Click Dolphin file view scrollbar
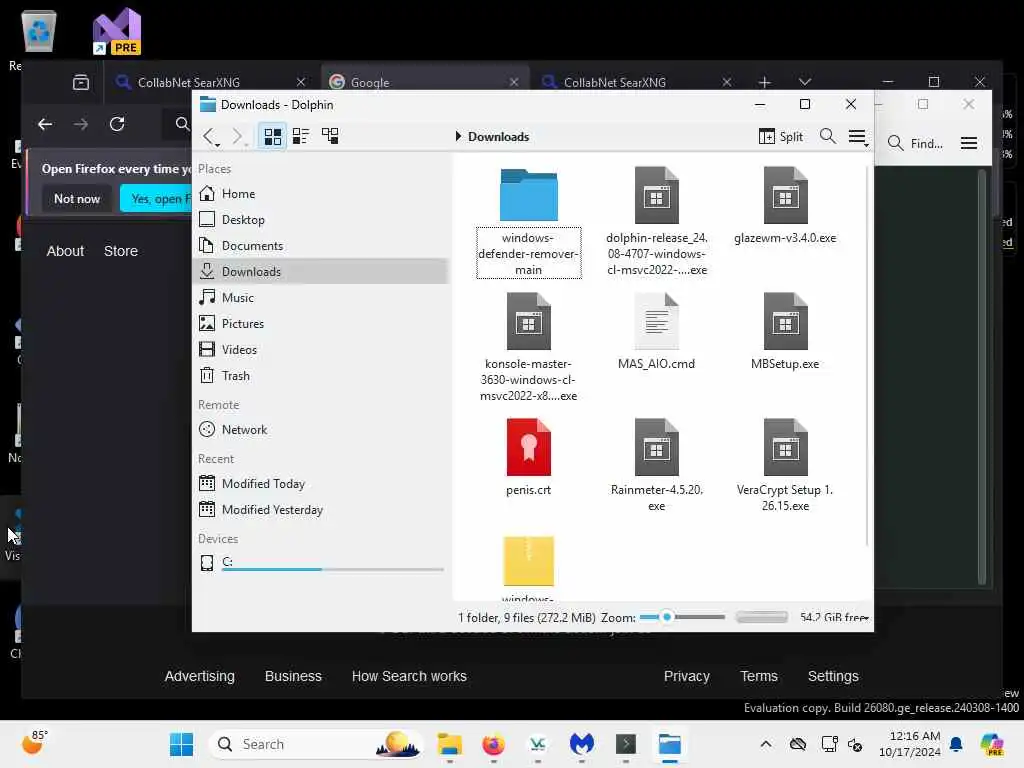Screen dimensions: 1024x768 point(867,356)
